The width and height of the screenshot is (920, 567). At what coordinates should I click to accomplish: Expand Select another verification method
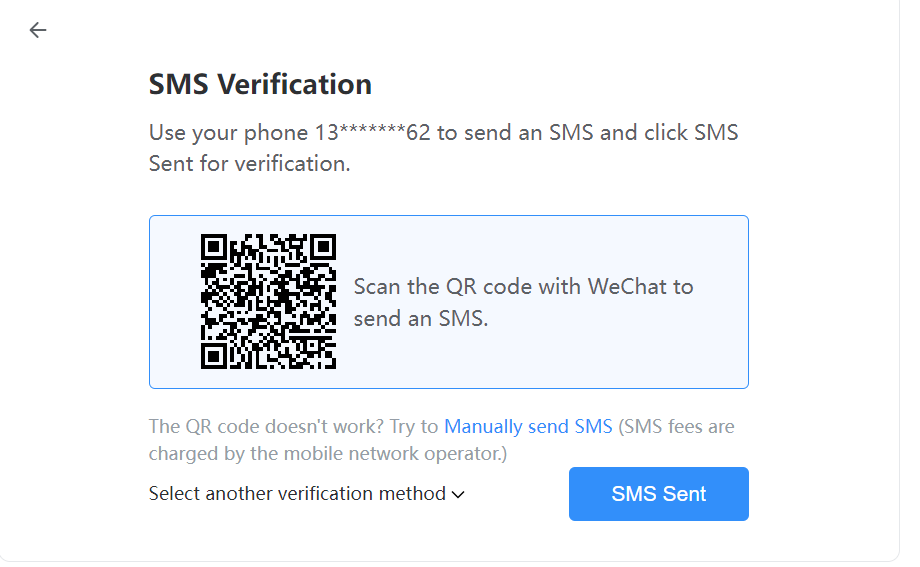pos(297,494)
